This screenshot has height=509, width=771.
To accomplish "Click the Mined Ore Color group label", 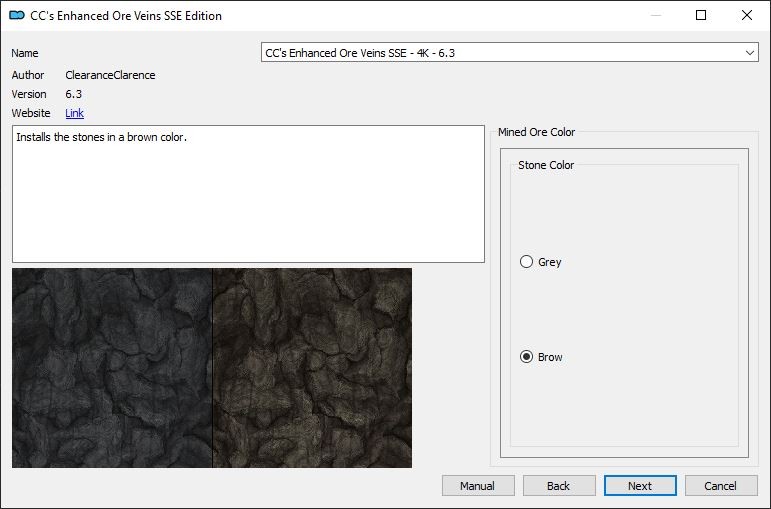I will [536, 132].
